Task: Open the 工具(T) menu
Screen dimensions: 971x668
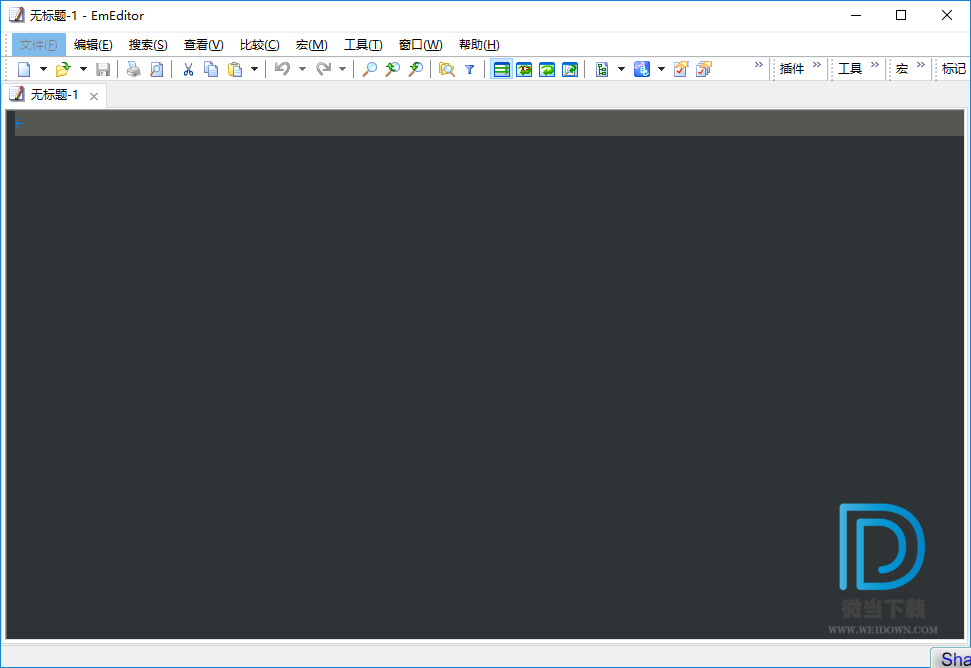Action: coord(363,45)
